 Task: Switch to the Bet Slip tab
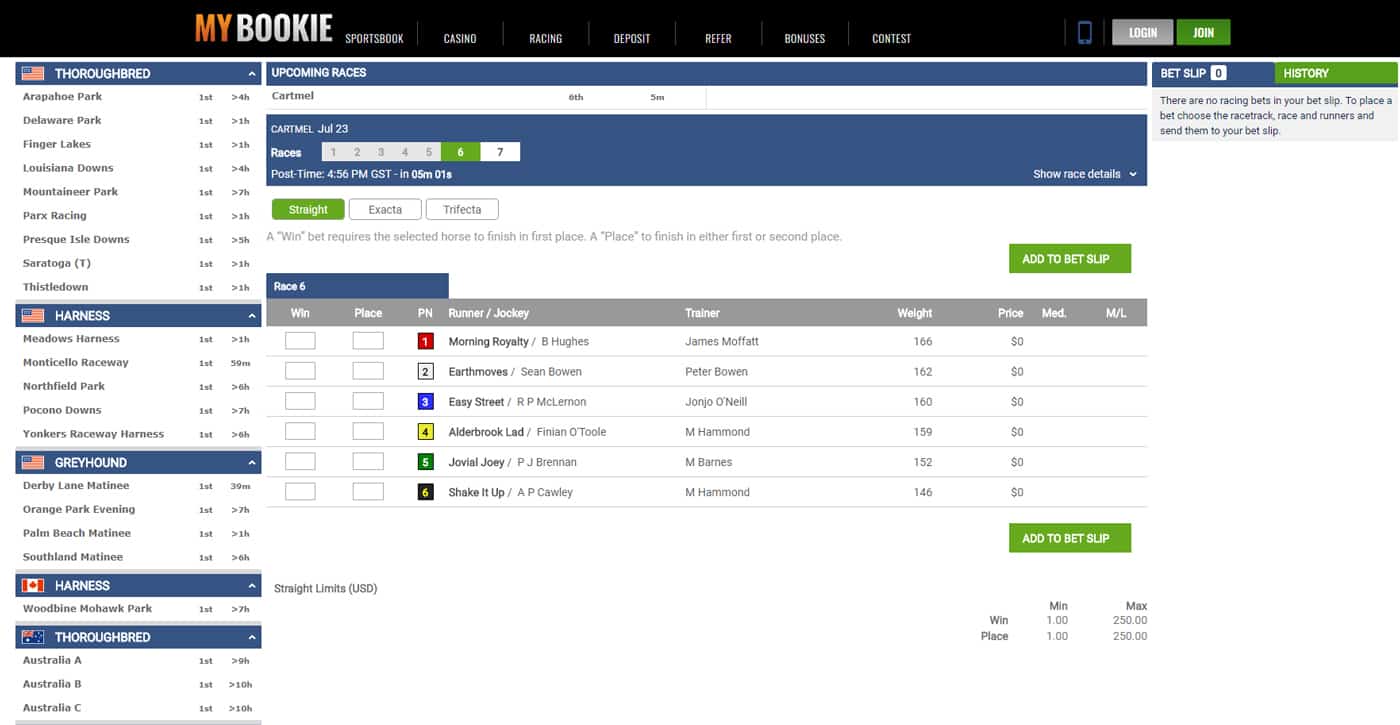pyautogui.click(x=1213, y=73)
